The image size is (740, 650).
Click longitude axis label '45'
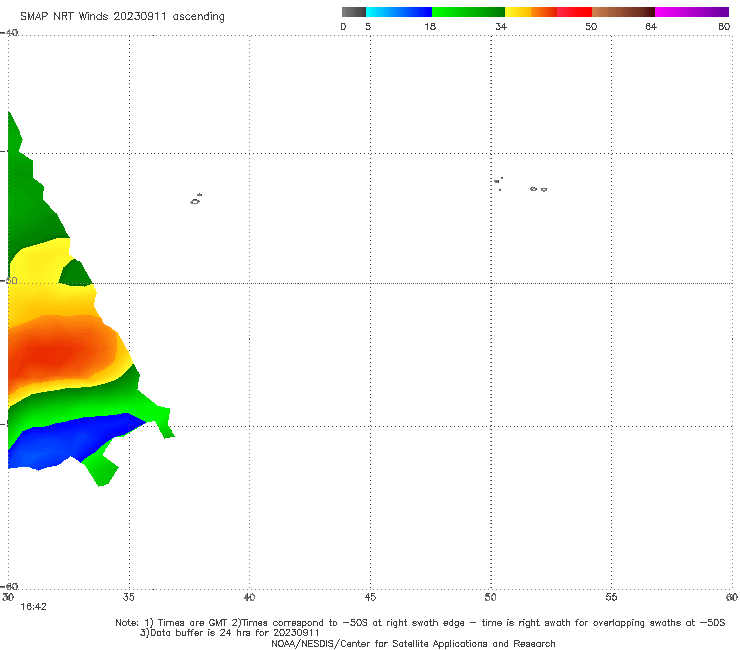point(370,598)
